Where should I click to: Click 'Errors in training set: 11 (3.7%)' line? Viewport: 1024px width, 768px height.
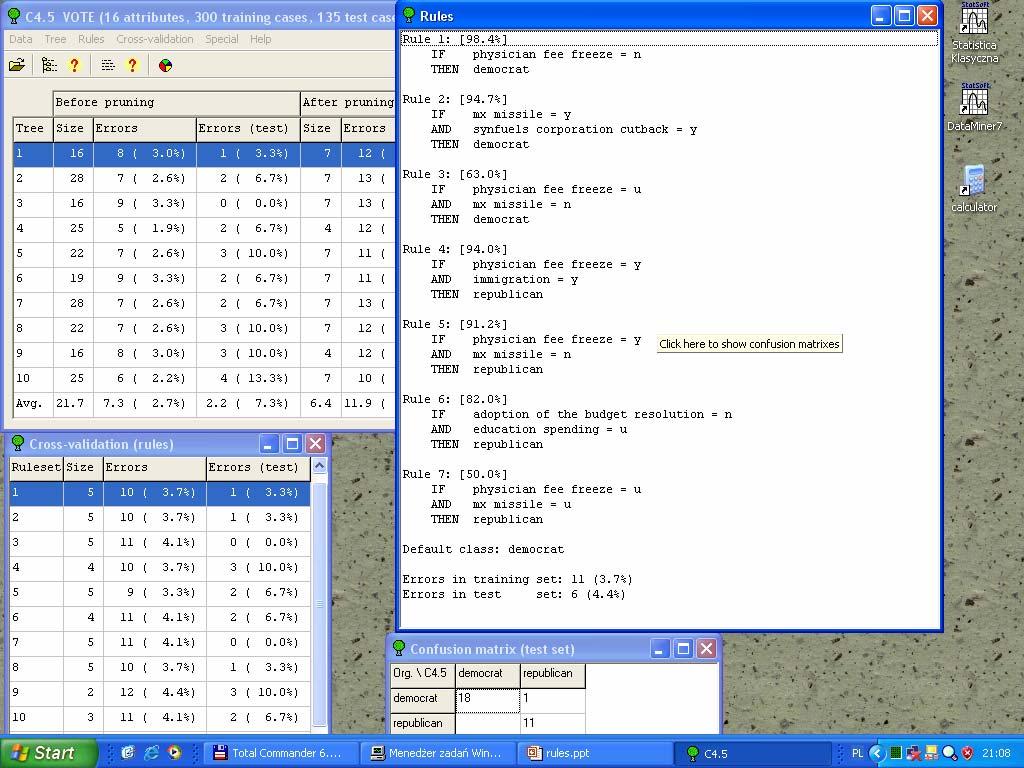[x=517, y=579]
